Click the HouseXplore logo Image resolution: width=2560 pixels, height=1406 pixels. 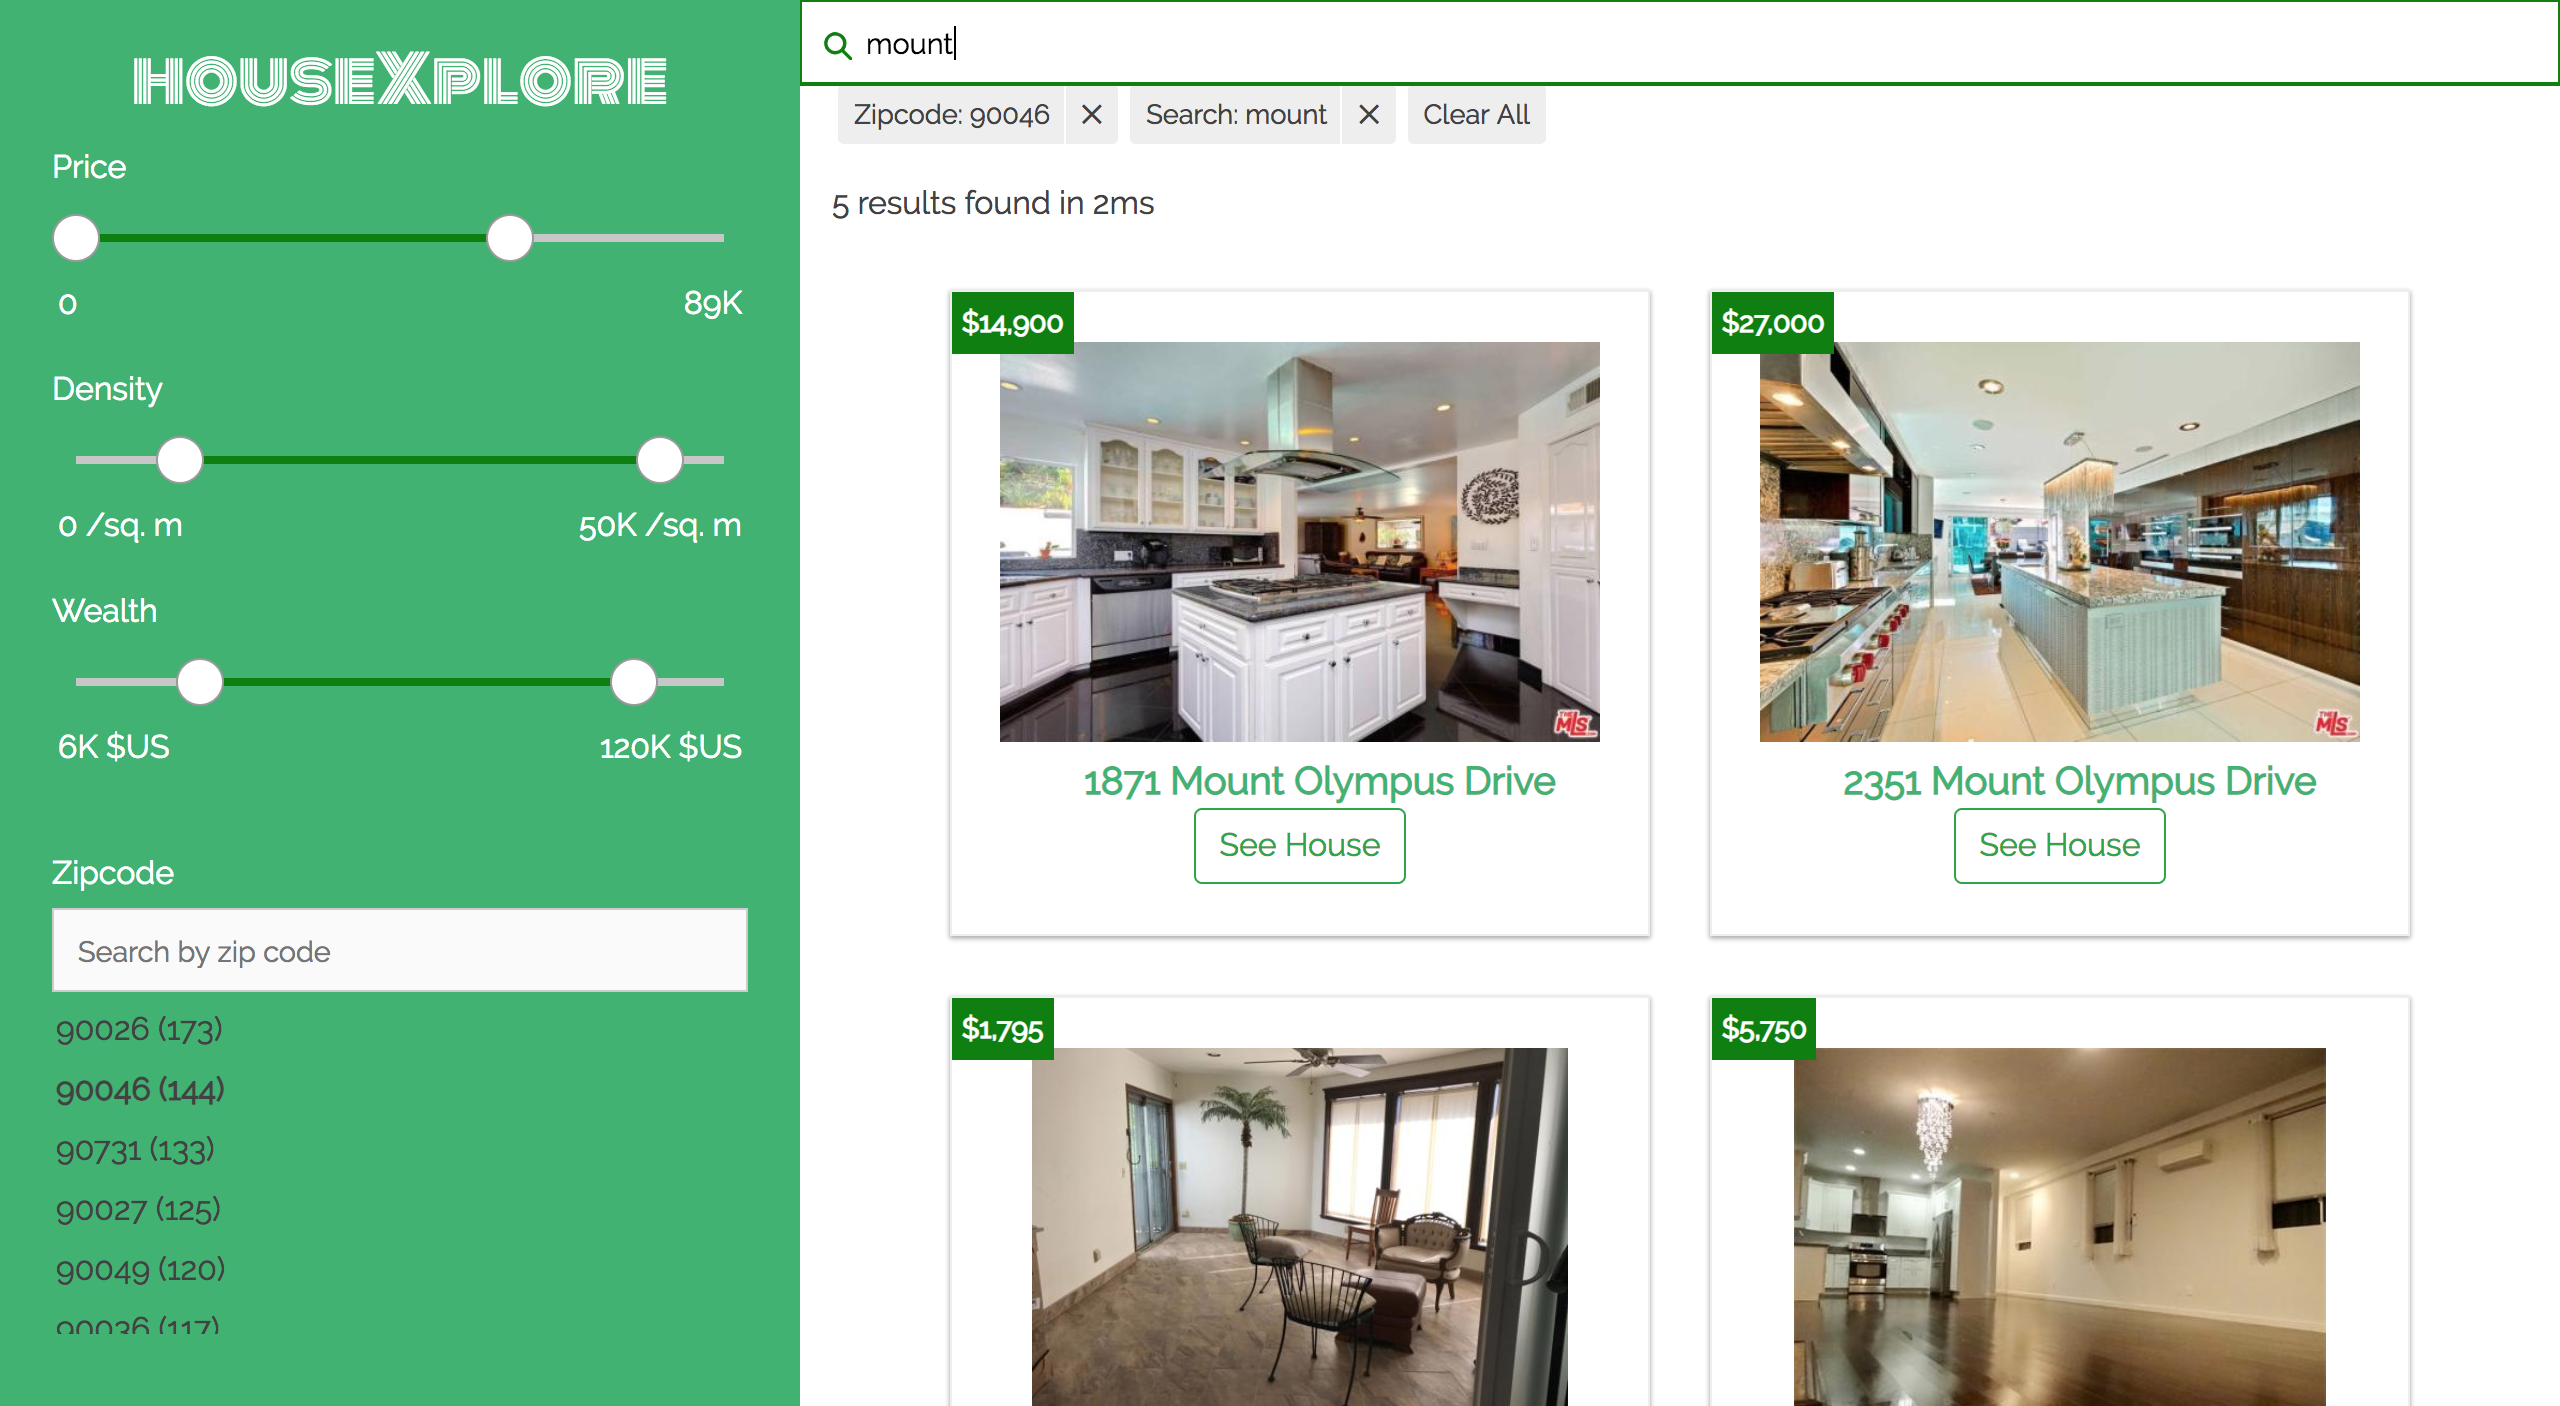[x=400, y=79]
